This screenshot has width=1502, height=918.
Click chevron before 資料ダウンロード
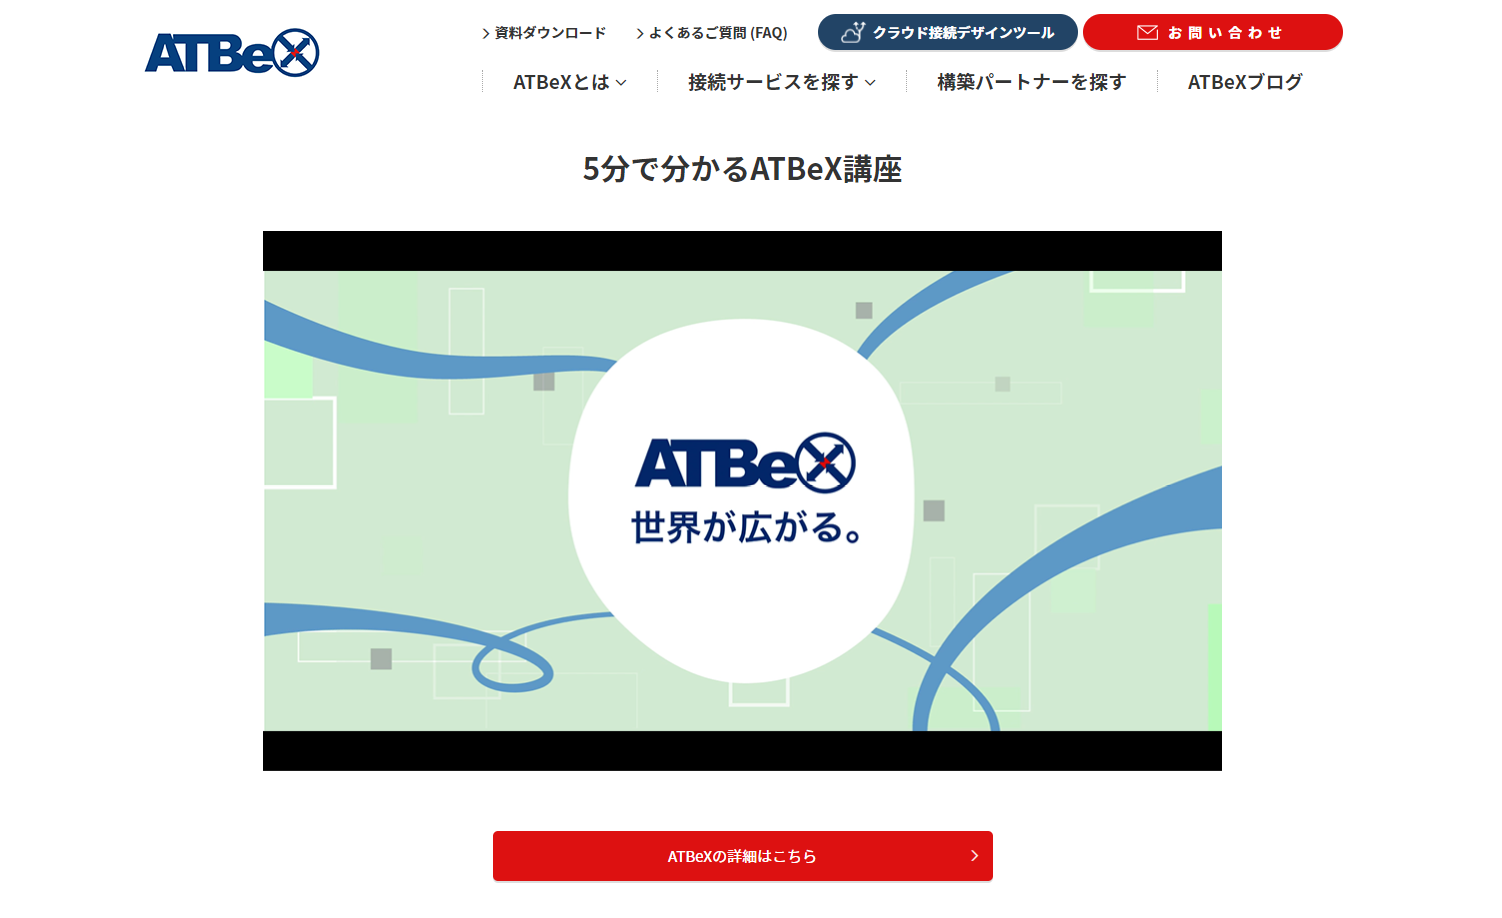[x=486, y=34]
